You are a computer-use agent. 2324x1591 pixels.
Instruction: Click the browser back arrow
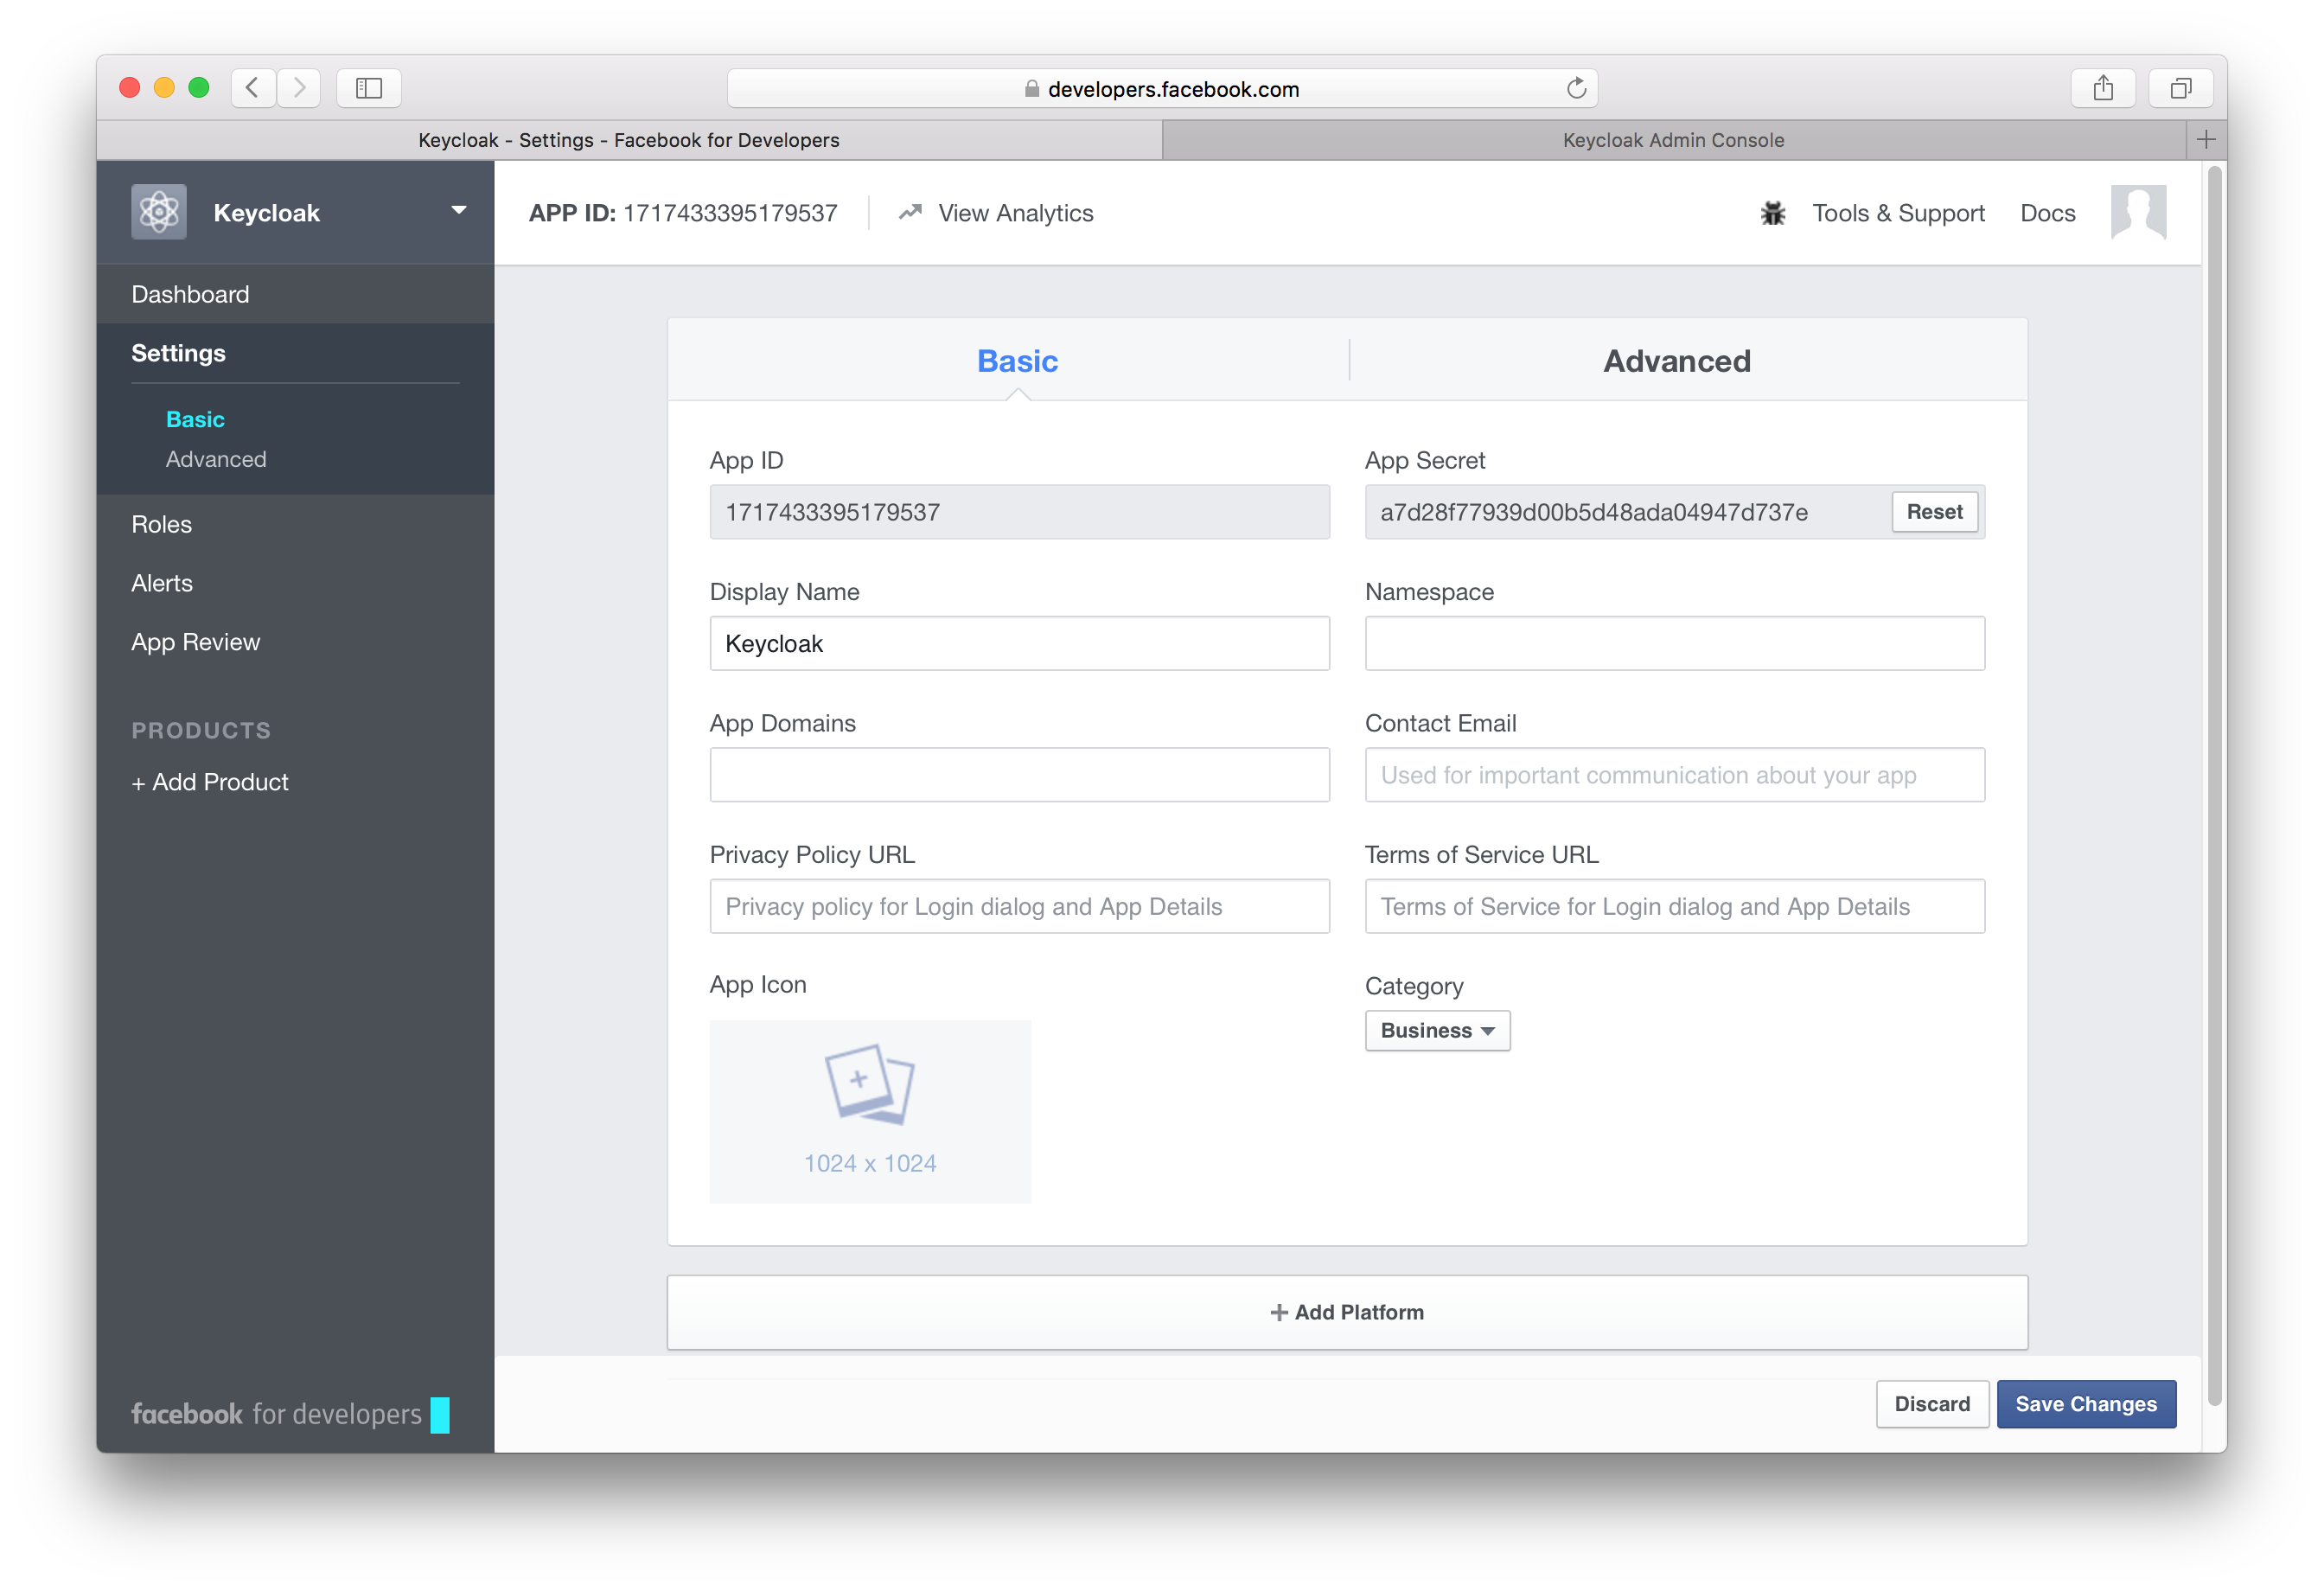[253, 89]
